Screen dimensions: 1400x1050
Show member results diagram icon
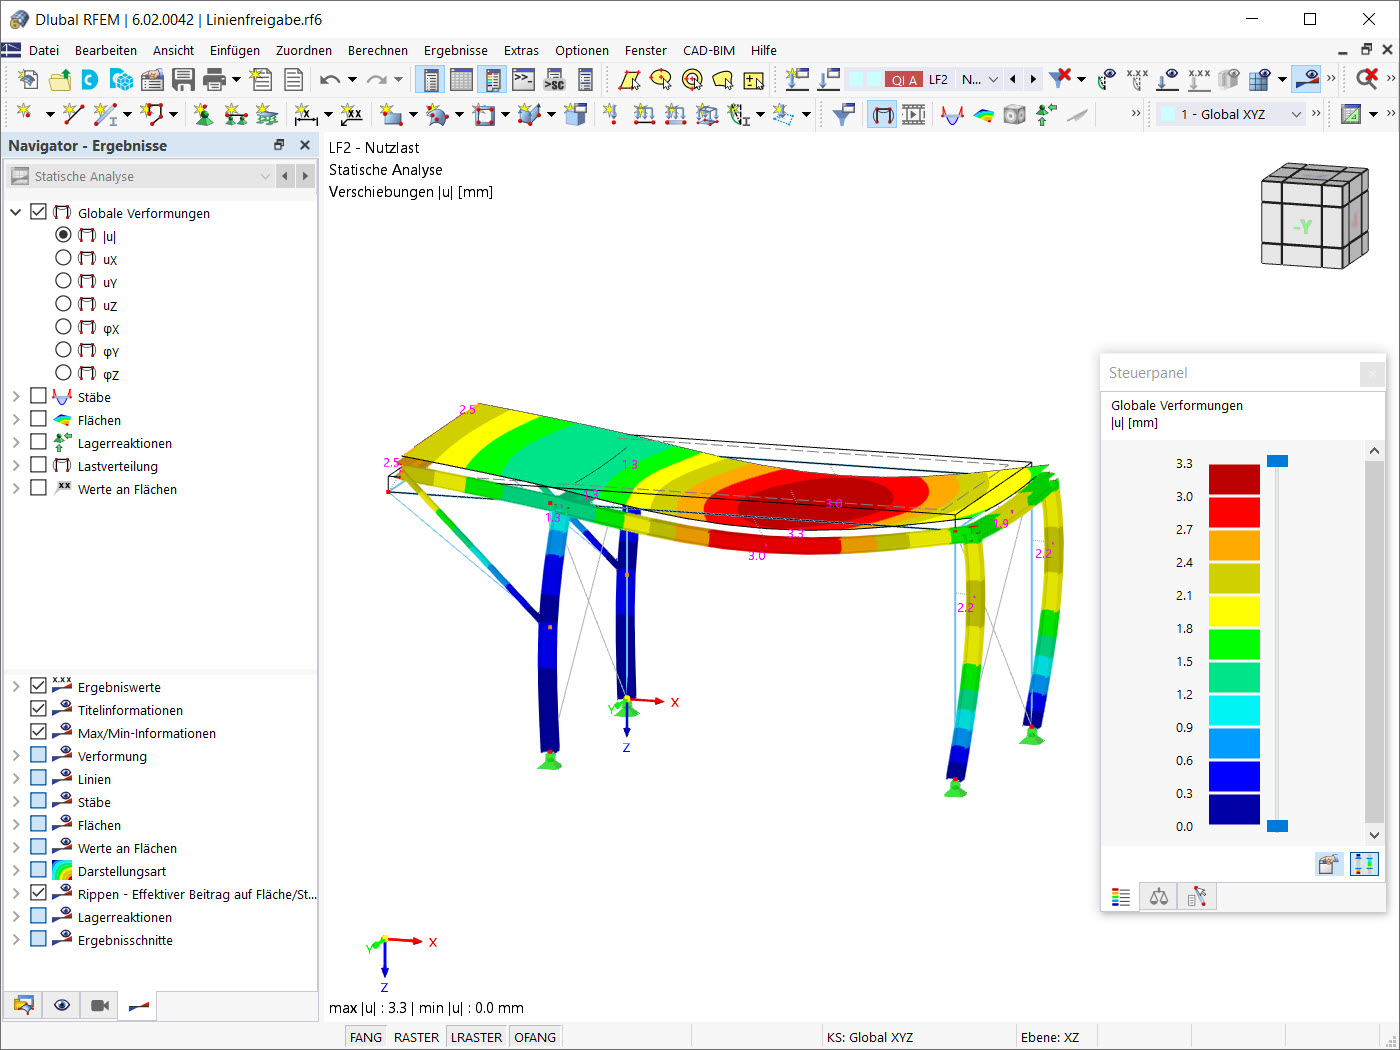(x=953, y=115)
